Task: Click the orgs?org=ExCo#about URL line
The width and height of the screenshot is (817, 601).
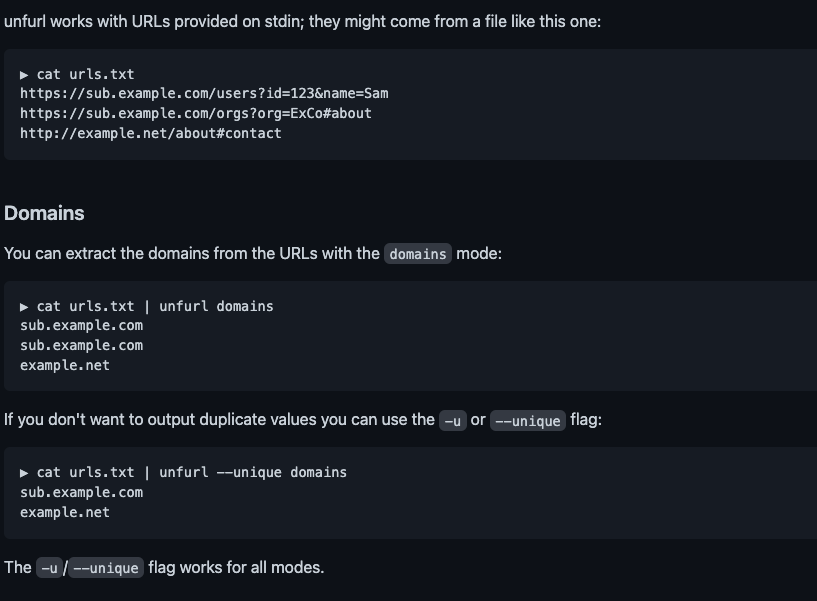Action: 196,113
